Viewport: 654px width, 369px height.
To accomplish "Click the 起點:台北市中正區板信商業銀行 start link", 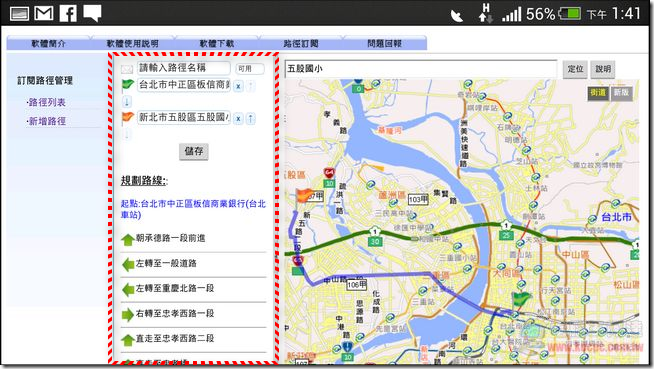I will [193, 209].
